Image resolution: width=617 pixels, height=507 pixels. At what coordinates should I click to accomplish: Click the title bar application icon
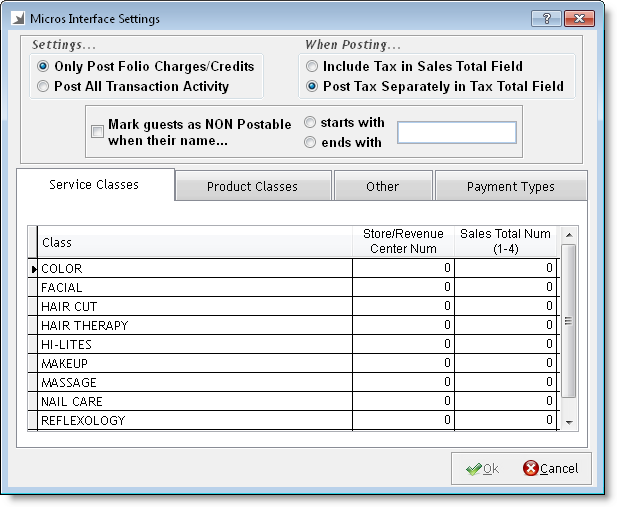(18, 19)
